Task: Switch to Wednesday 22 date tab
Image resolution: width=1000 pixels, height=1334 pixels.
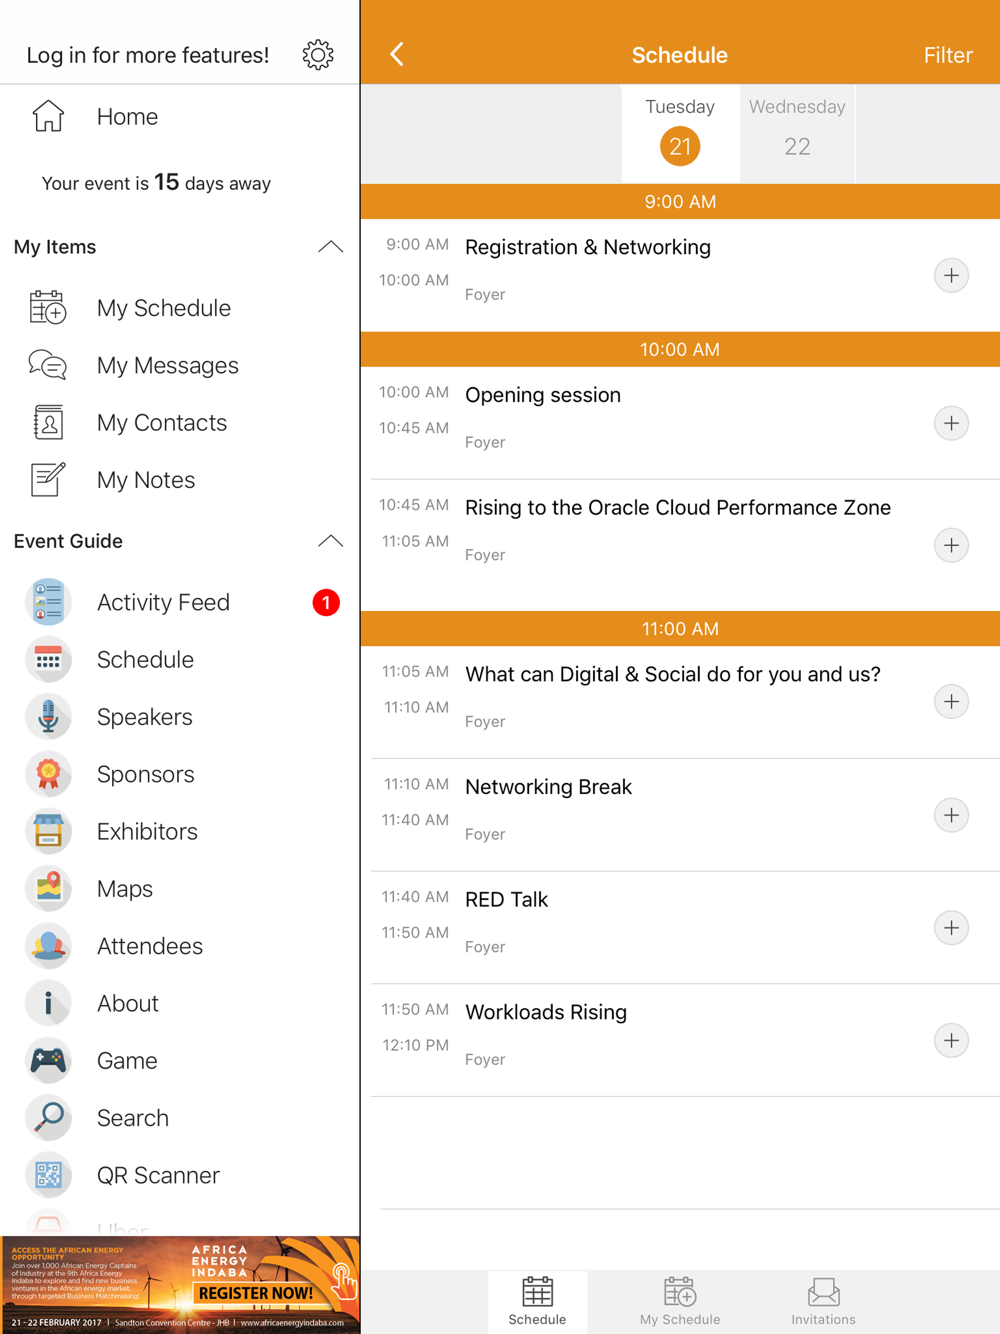Action: tap(797, 132)
